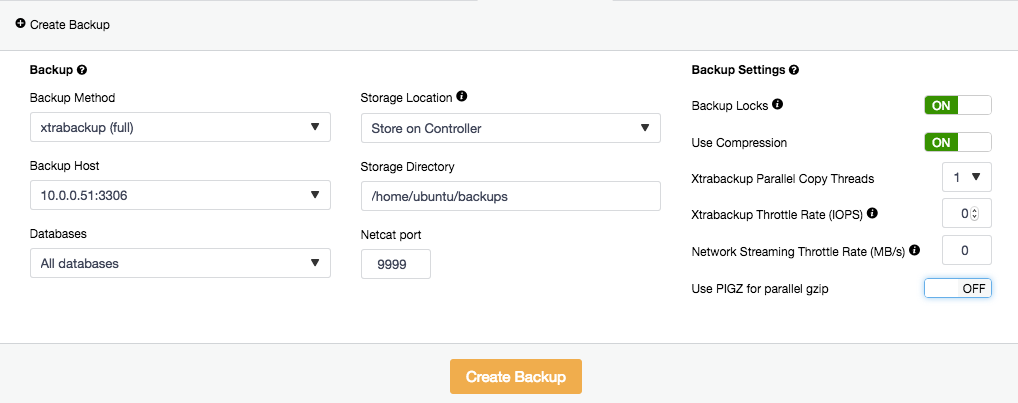Open the Backup Settings help question icon

pos(794,70)
